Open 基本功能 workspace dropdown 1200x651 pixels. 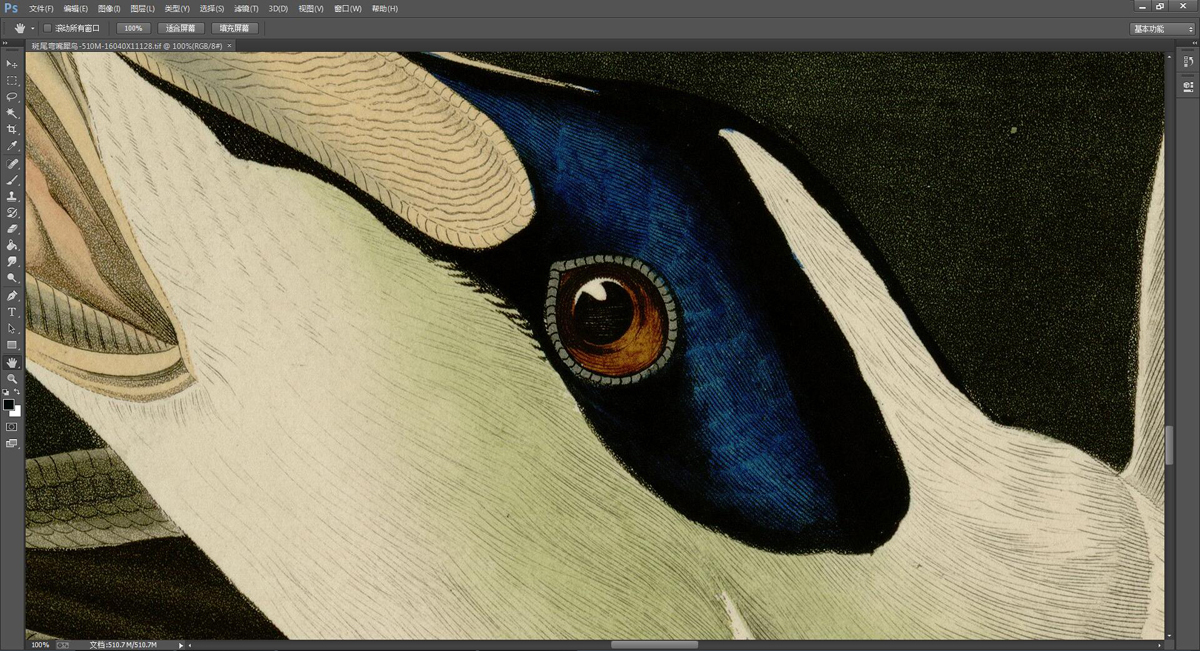point(1162,29)
